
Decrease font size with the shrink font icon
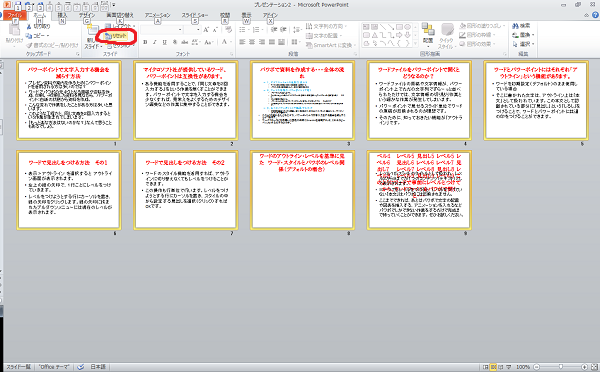tap(215, 29)
